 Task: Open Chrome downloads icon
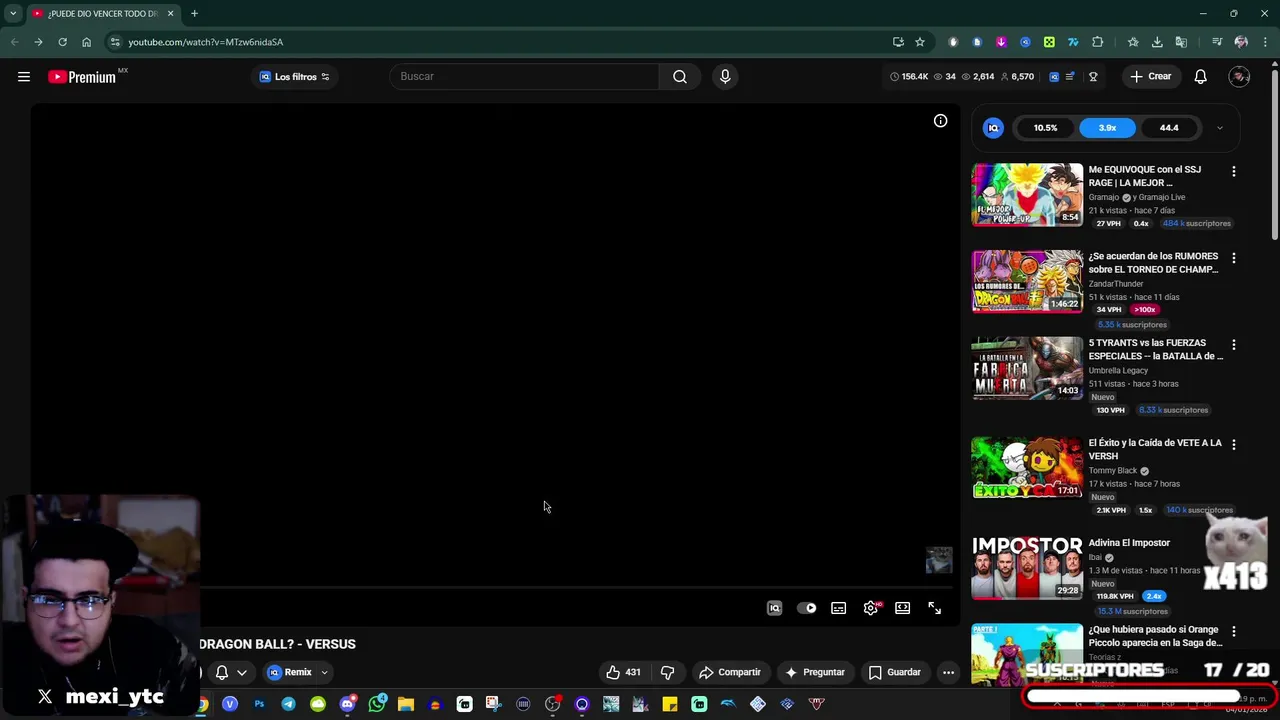point(1157,42)
